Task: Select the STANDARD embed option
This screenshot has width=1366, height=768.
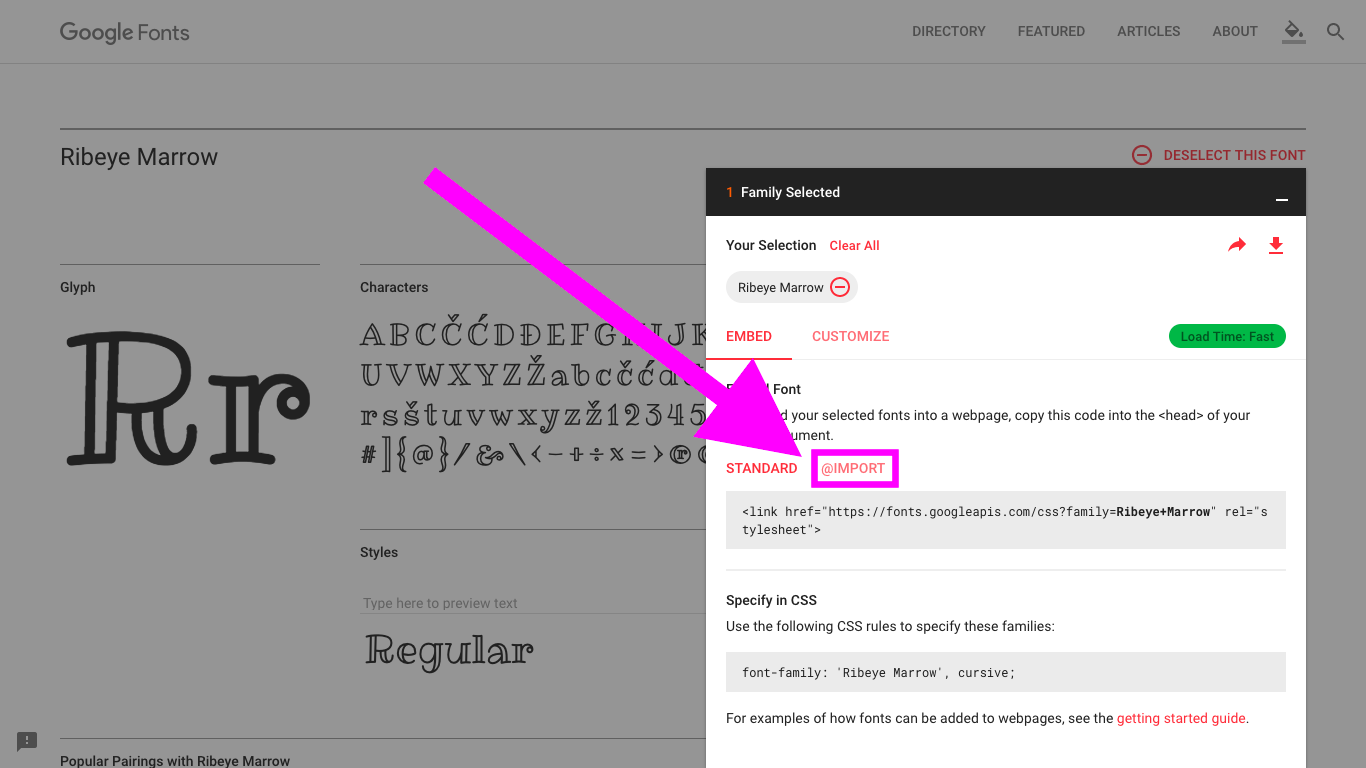Action: click(x=761, y=468)
